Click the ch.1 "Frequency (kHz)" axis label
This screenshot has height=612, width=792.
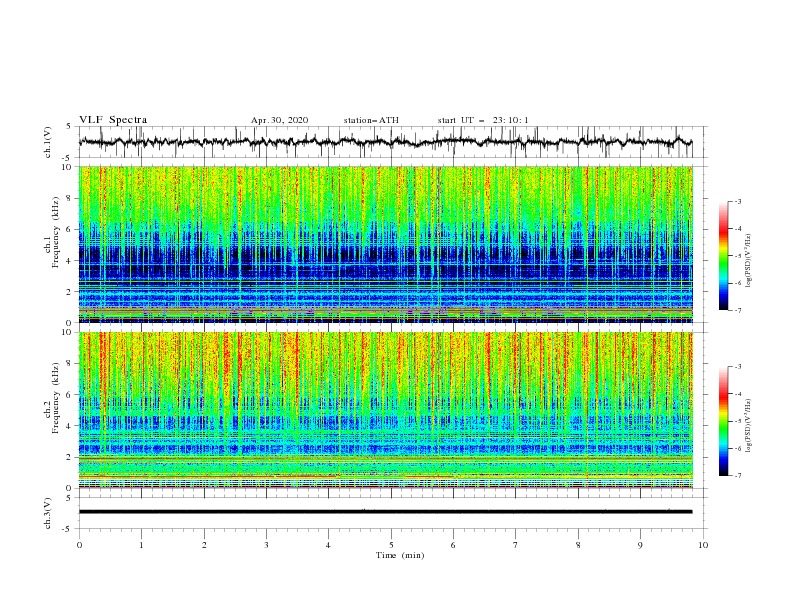pos(55,233)
